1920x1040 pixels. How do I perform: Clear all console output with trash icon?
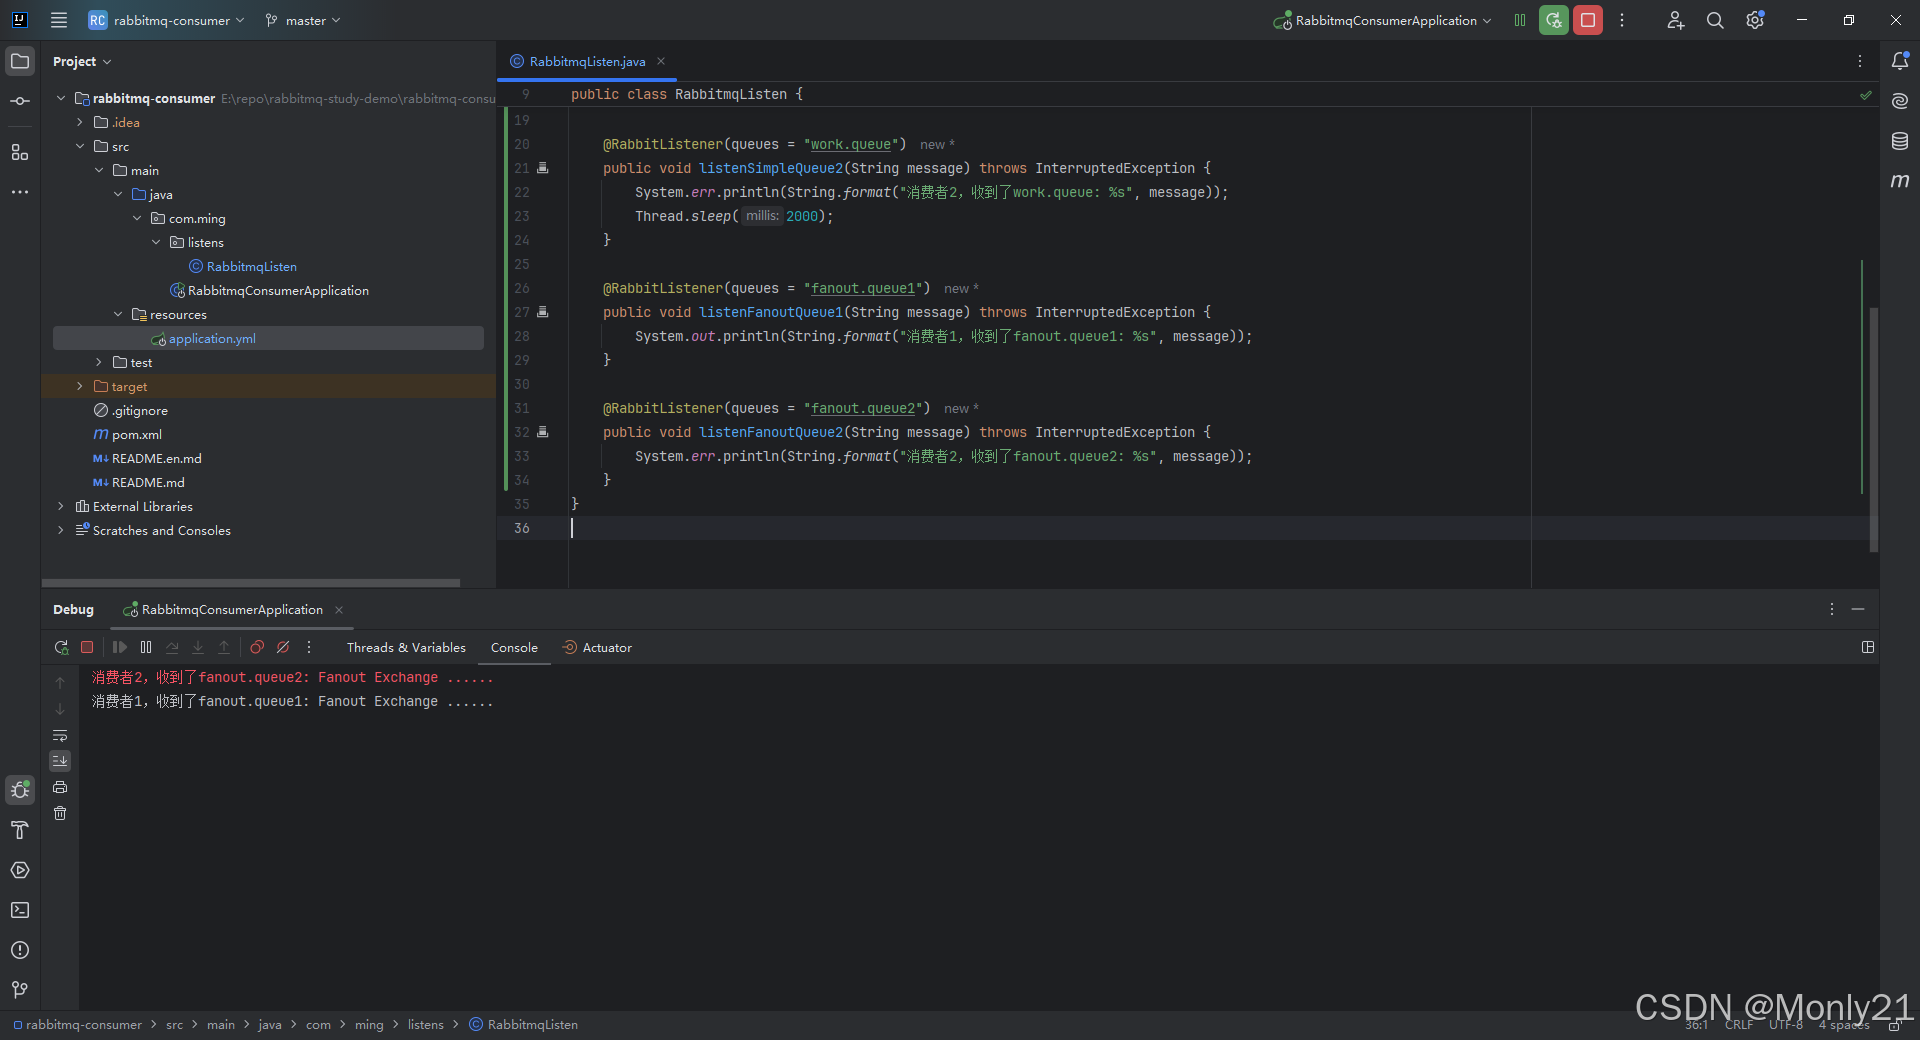tap(60, 813)
